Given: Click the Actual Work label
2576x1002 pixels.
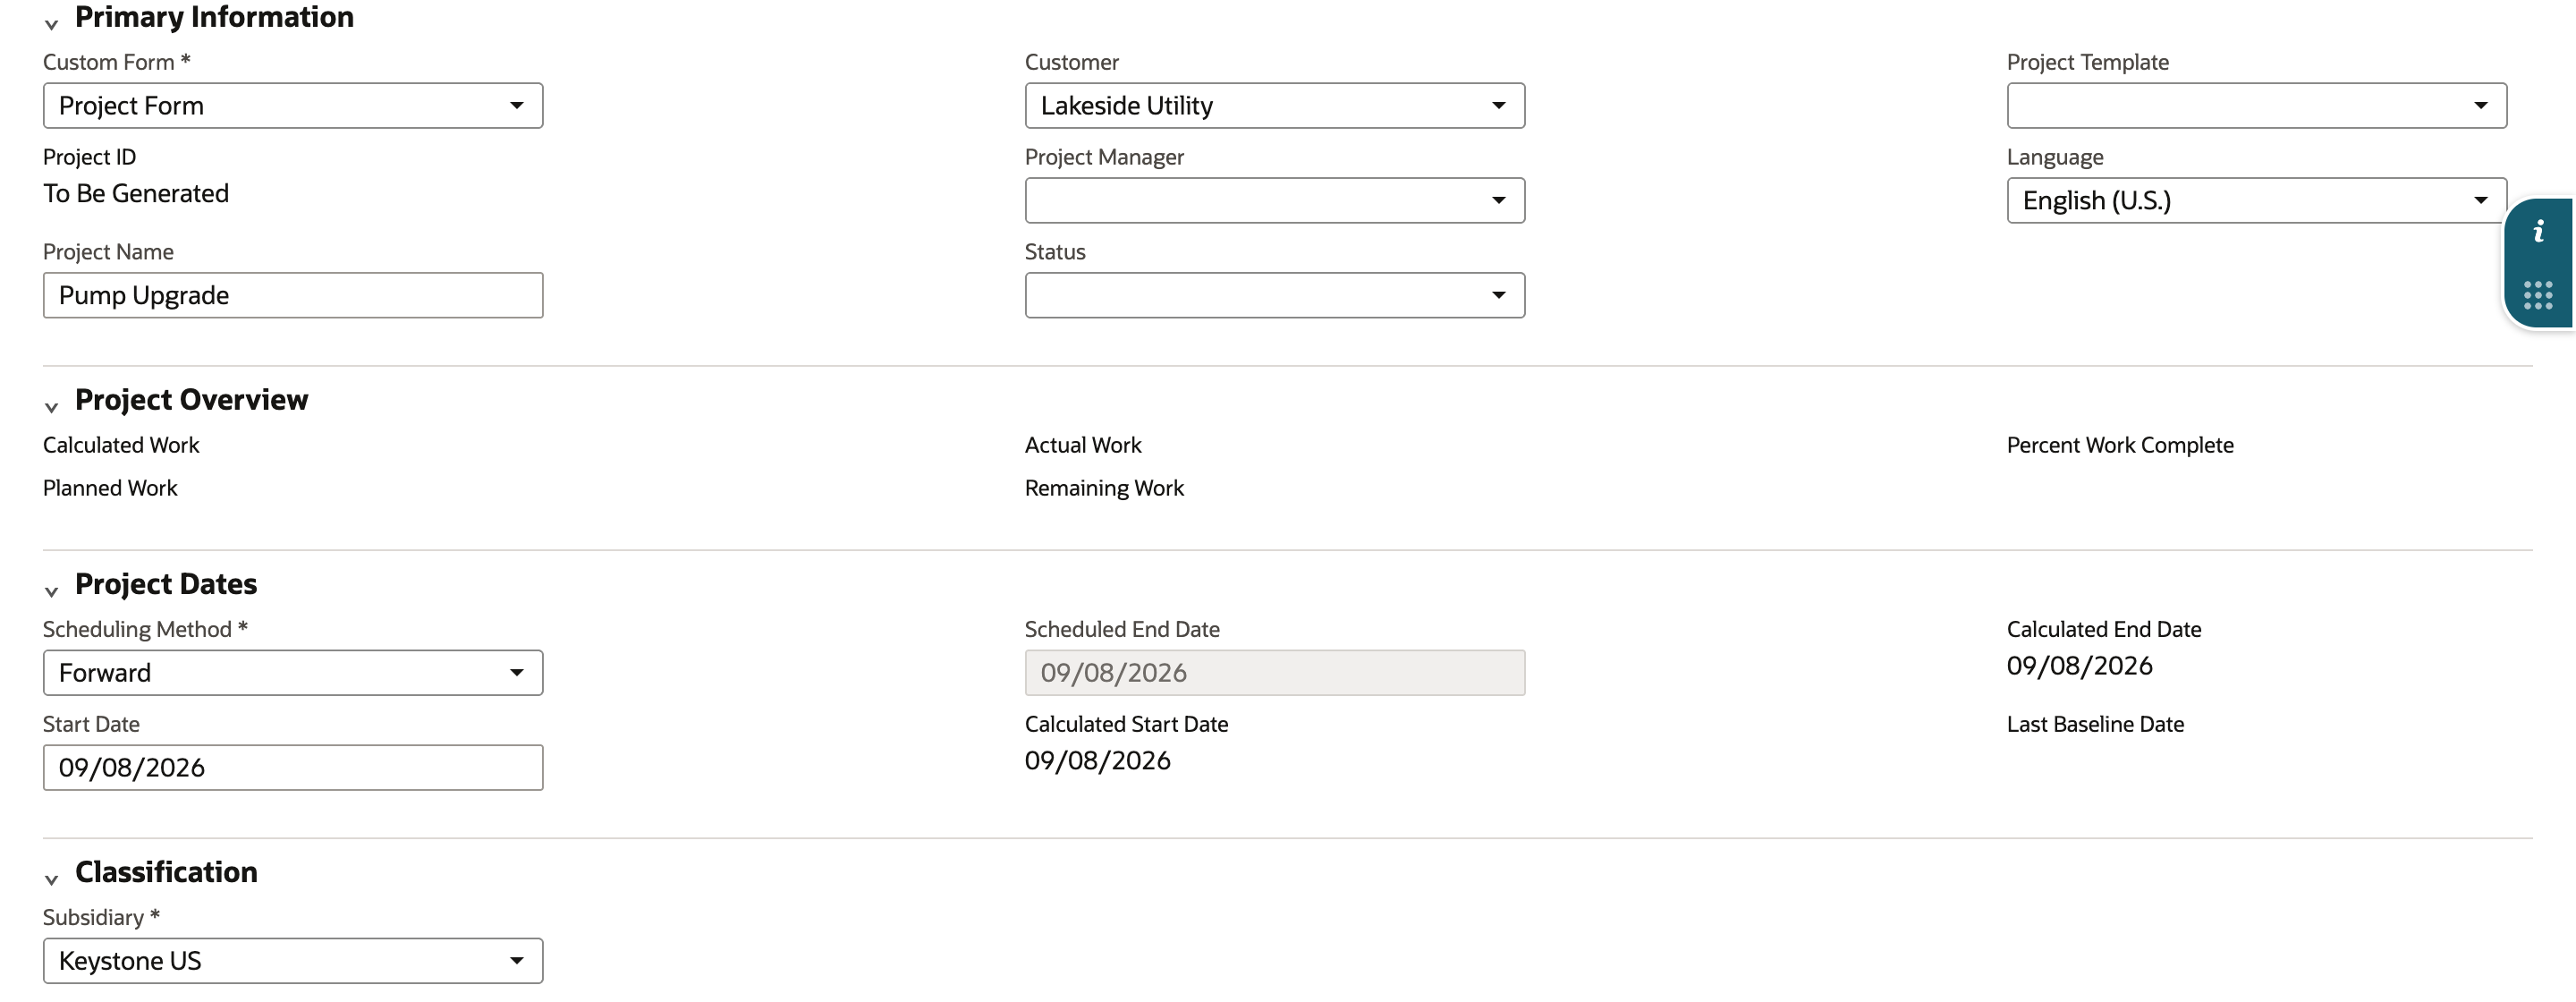Looking at the screenshot, I should tap(1083, 445).
